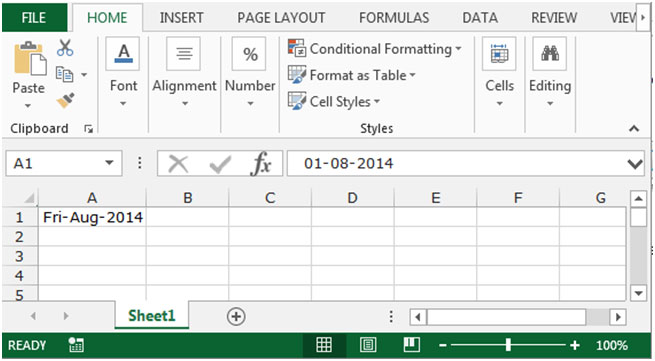Viewport: 655px width, 361px height.
Task: Click column B header
Action: tap(188, 198)
